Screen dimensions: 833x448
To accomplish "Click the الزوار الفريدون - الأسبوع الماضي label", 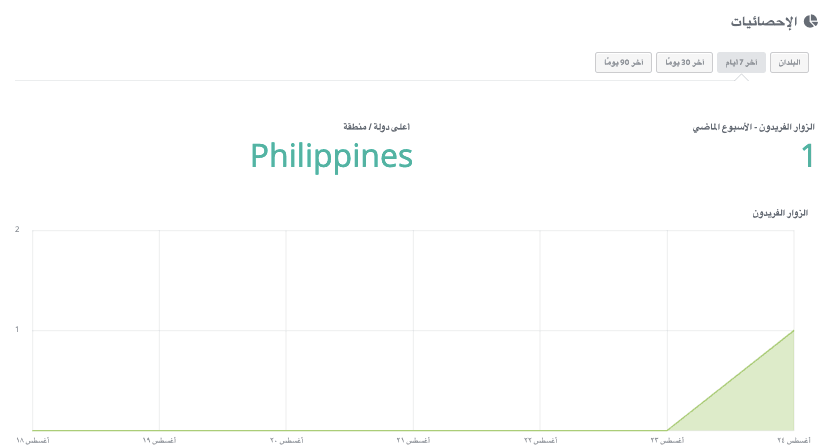I will pyautogui.click(x=753, y=128).
